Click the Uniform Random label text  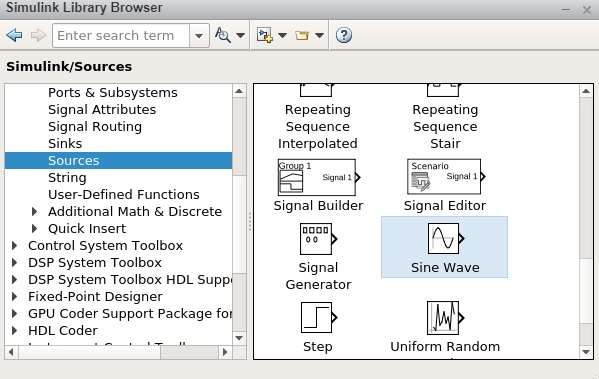[x=445, y=347]
